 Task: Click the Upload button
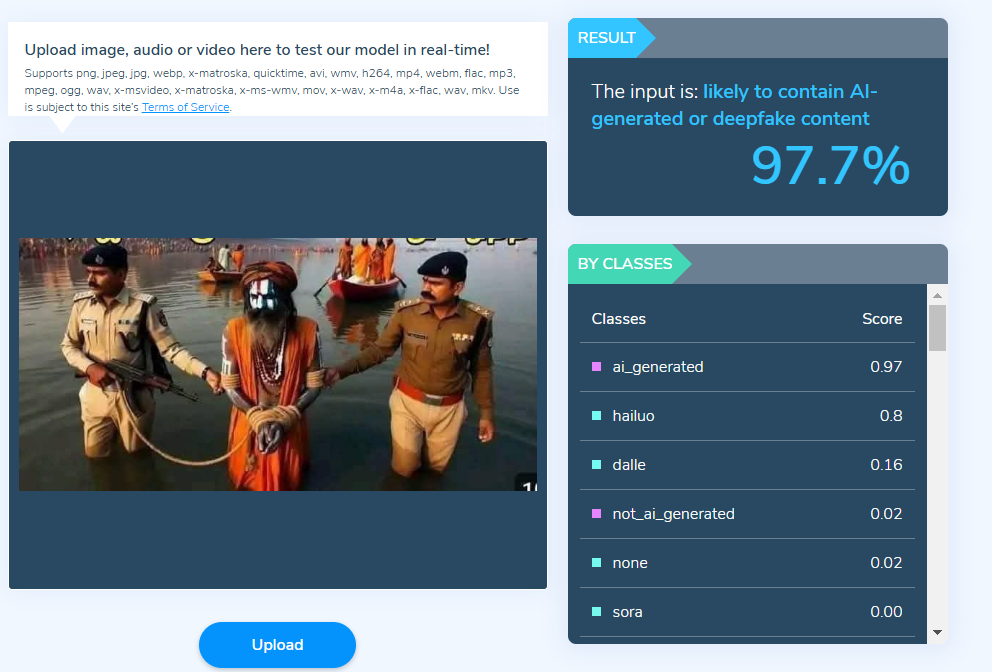pos(277,645)
